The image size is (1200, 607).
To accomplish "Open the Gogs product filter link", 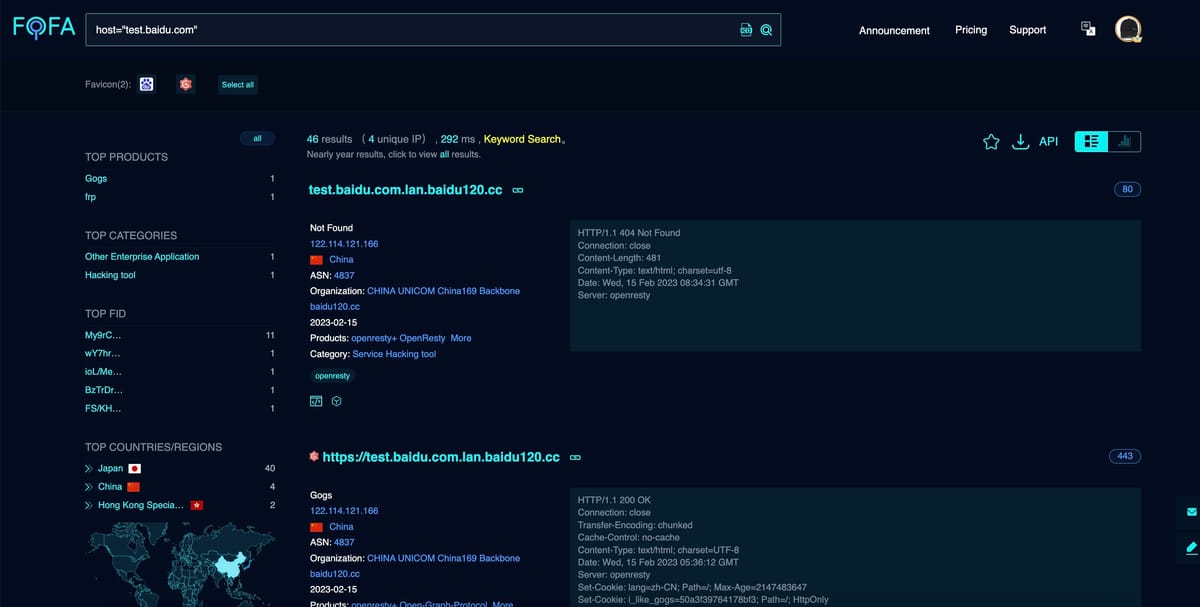I will pos(95,178).
